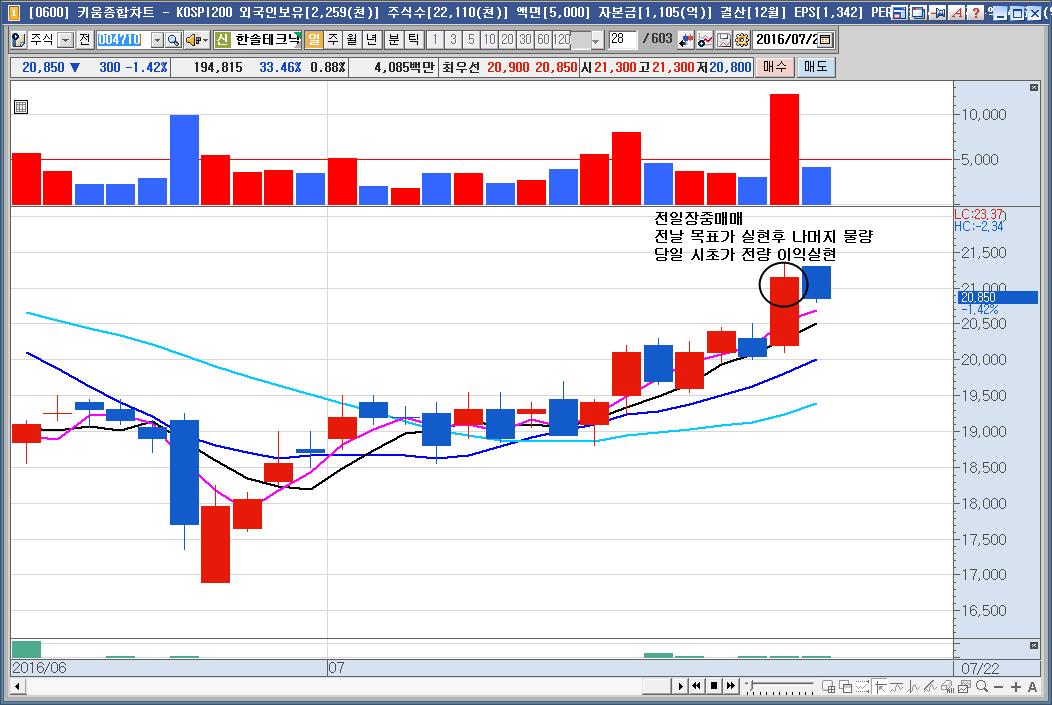Click the magnifier zoom icon at bottom
1052x705 pixels.
point(982,686)
